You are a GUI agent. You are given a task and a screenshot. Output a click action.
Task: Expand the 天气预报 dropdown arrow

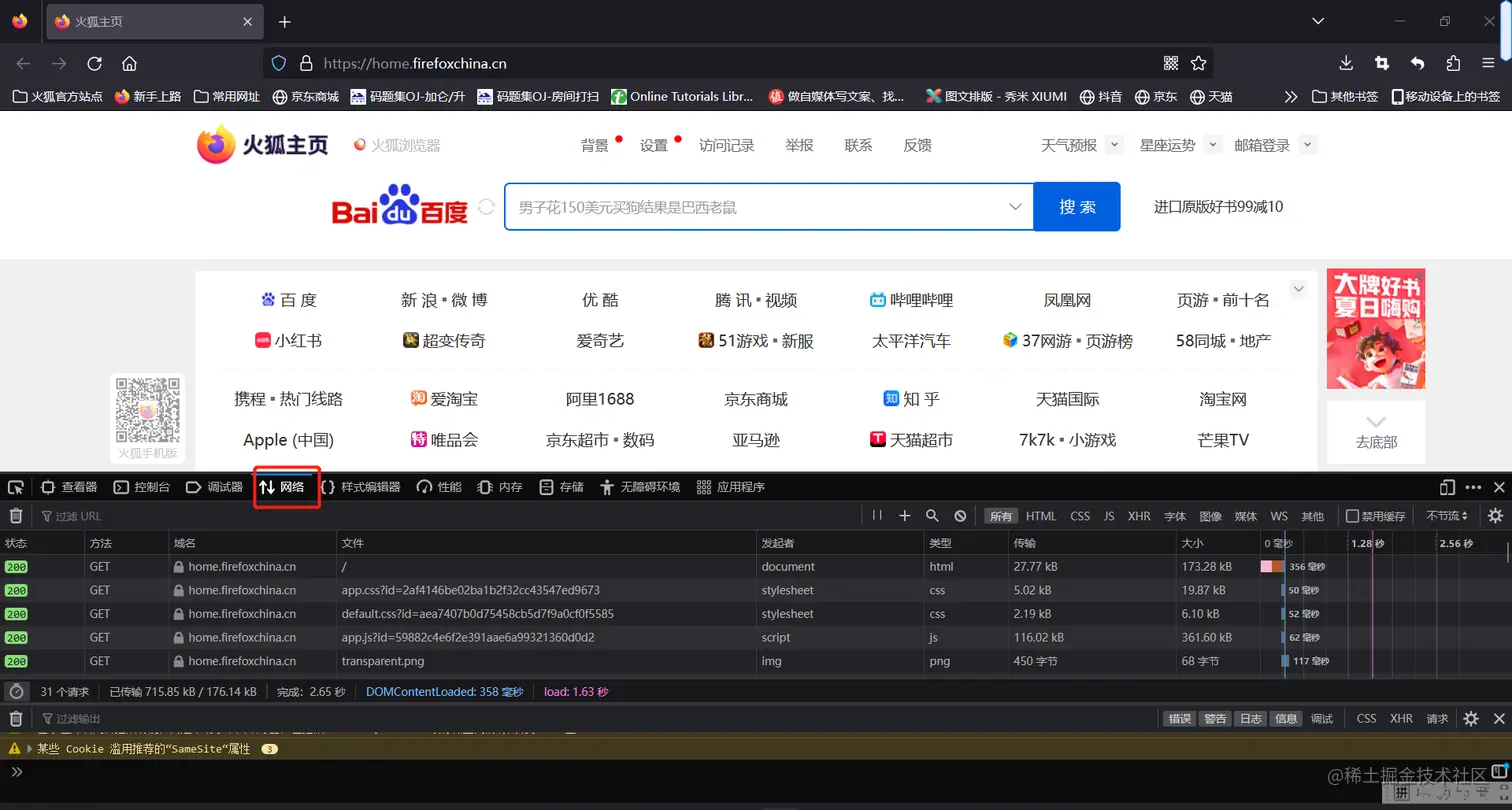(1115, 144)
